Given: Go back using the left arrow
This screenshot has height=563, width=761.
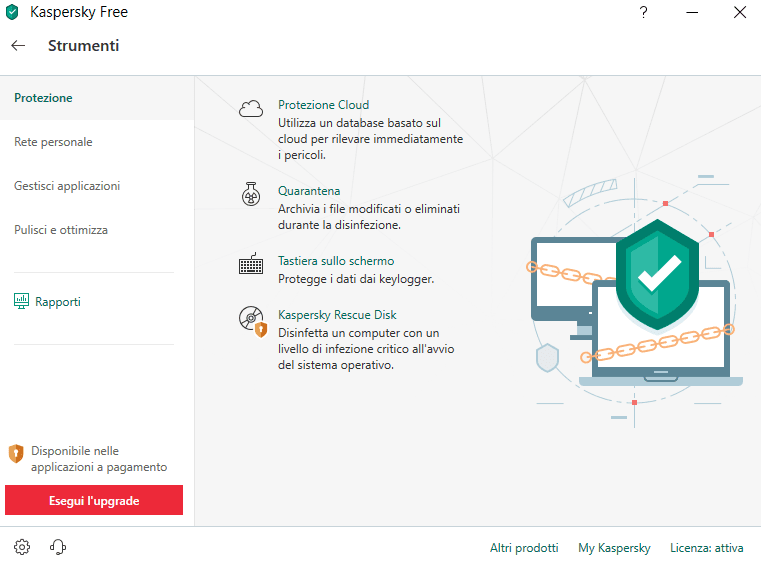Looking at the screenshot, I should click(x=18, y=46).
